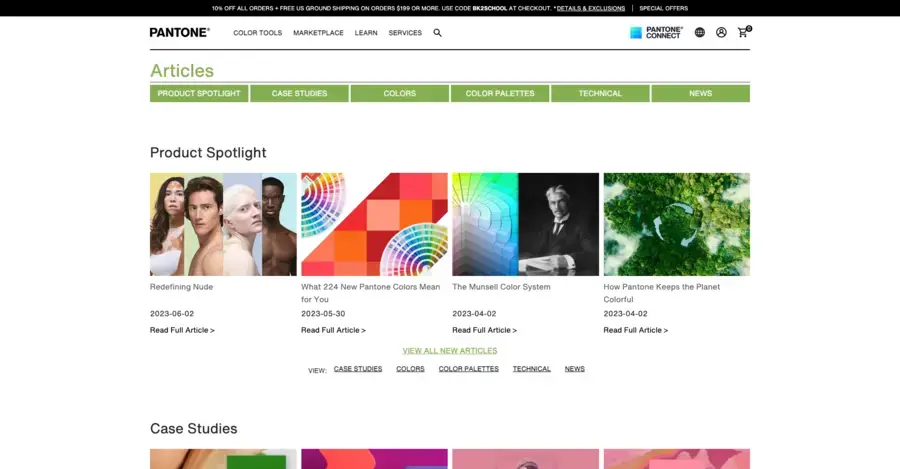Click the search magnifier icon

pos(437,33)
